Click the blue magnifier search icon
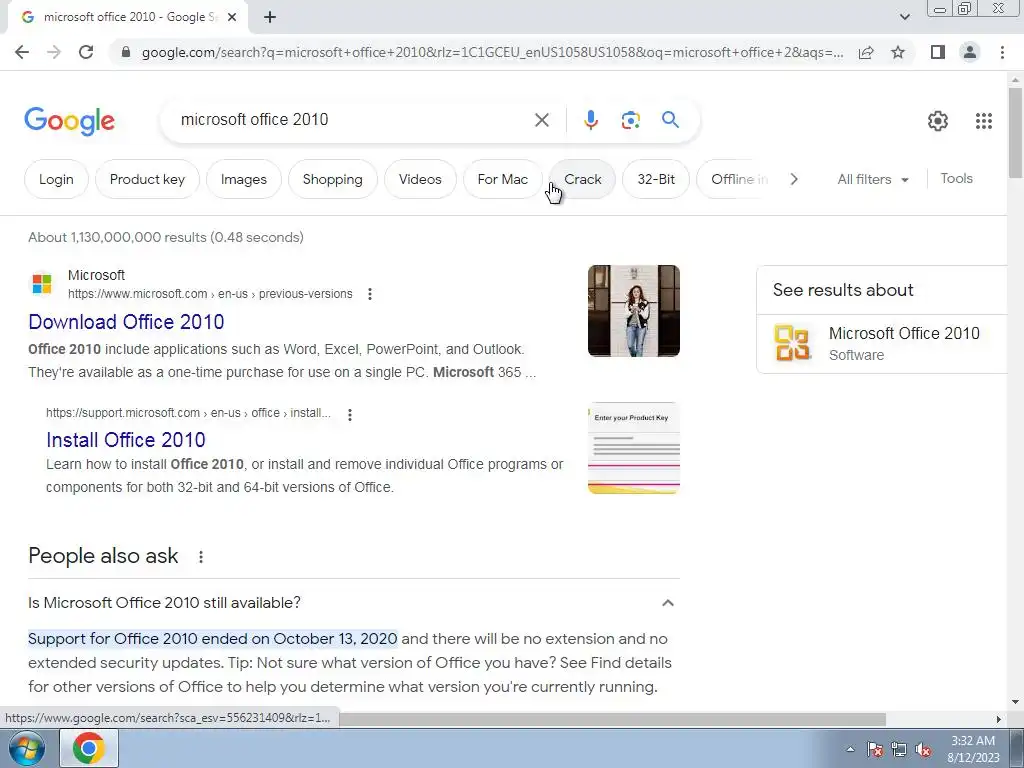 [x=670, y=120]
